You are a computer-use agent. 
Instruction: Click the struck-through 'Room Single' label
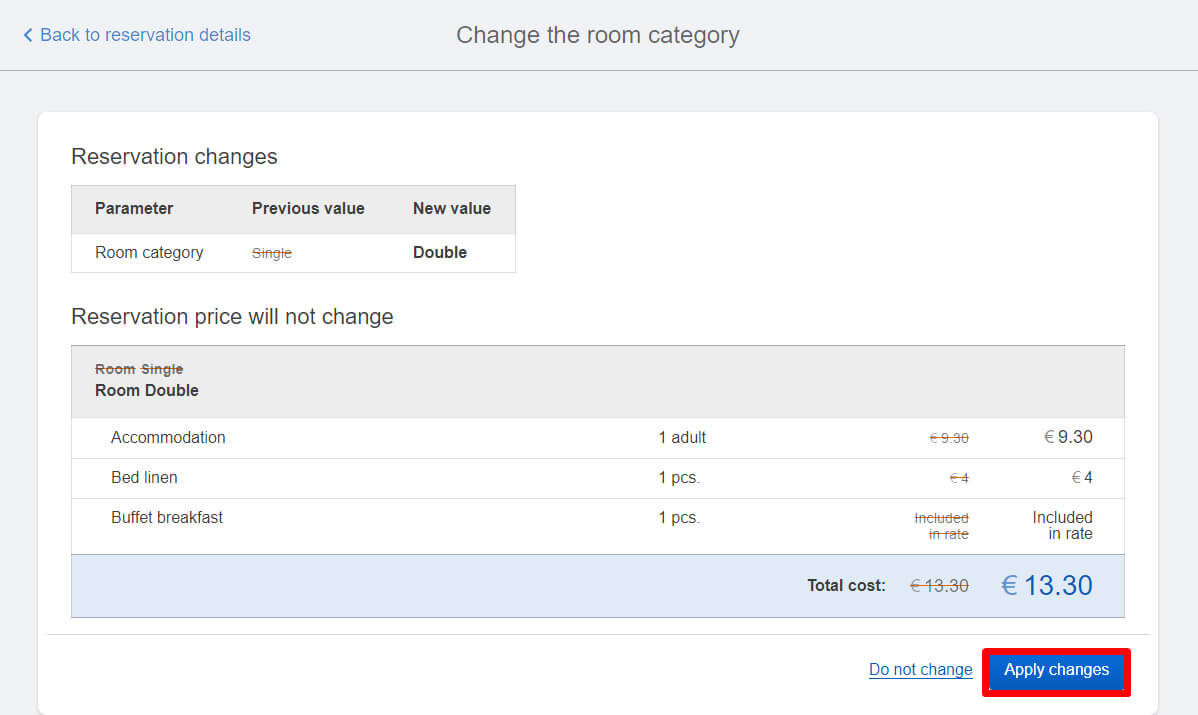pos(139,369)
